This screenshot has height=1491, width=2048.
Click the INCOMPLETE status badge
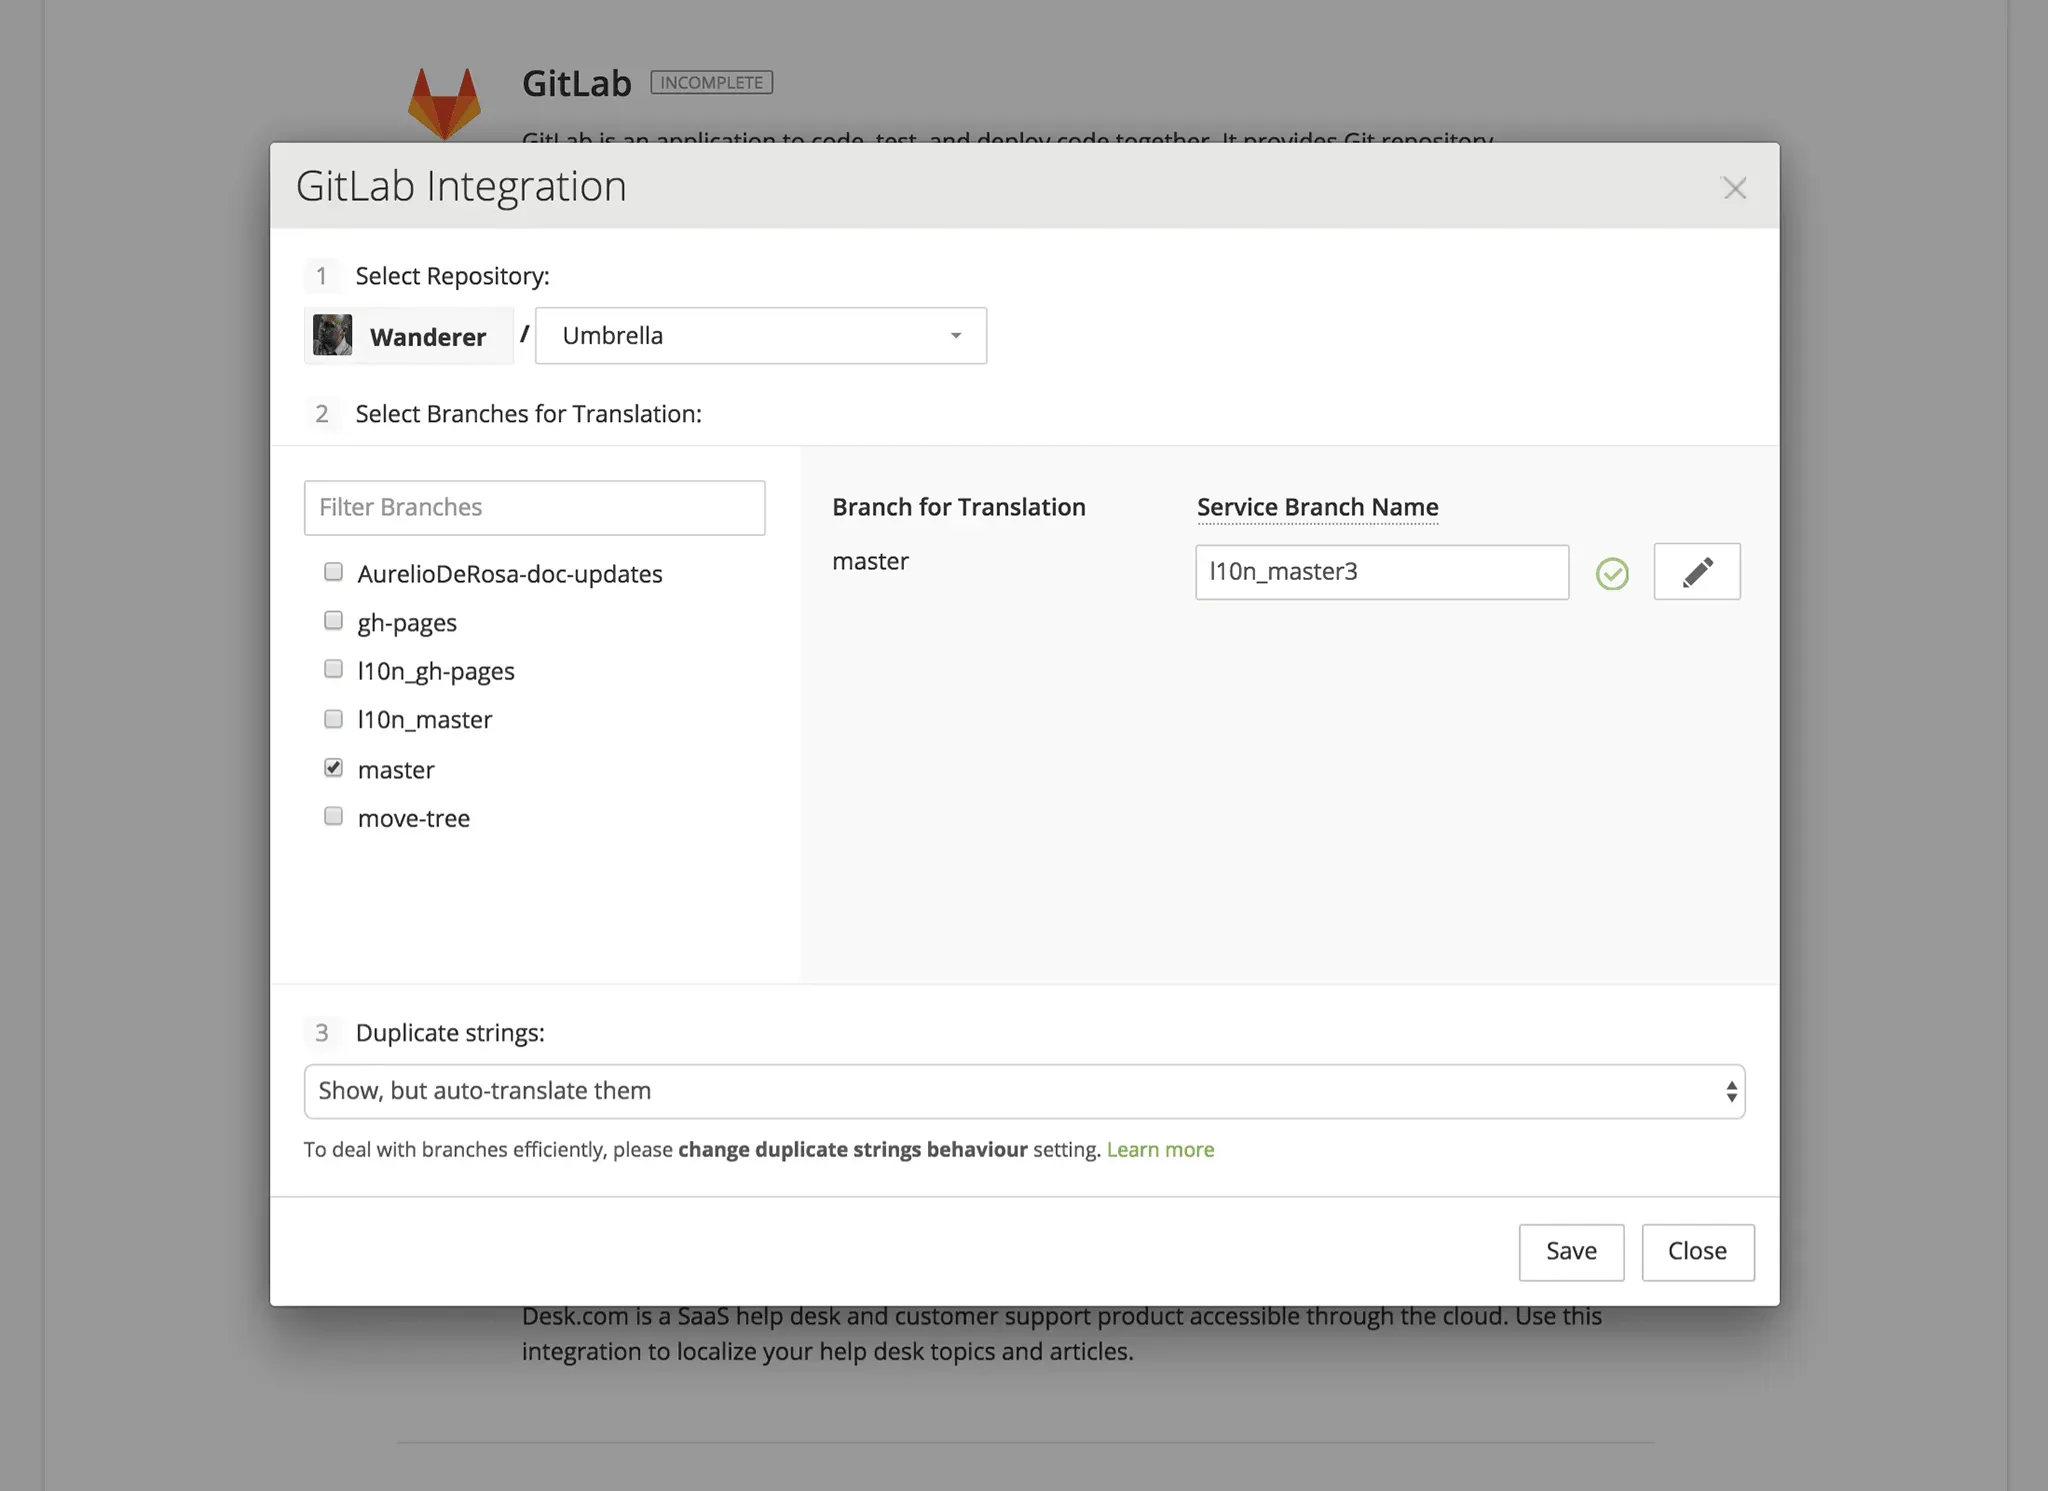point(711,82)
